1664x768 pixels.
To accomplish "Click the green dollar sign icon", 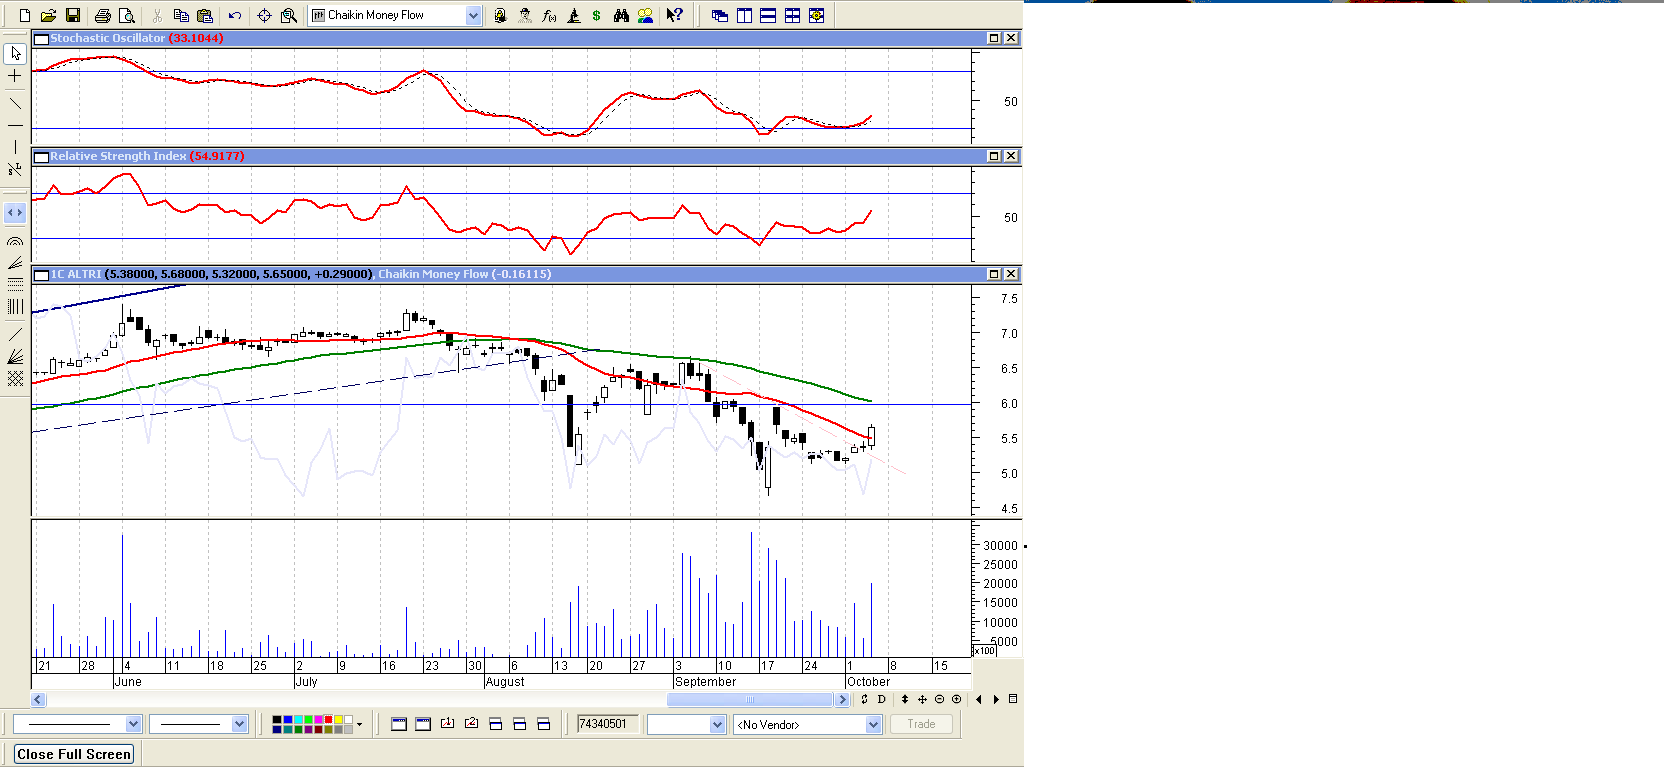I will click(597, 15).
